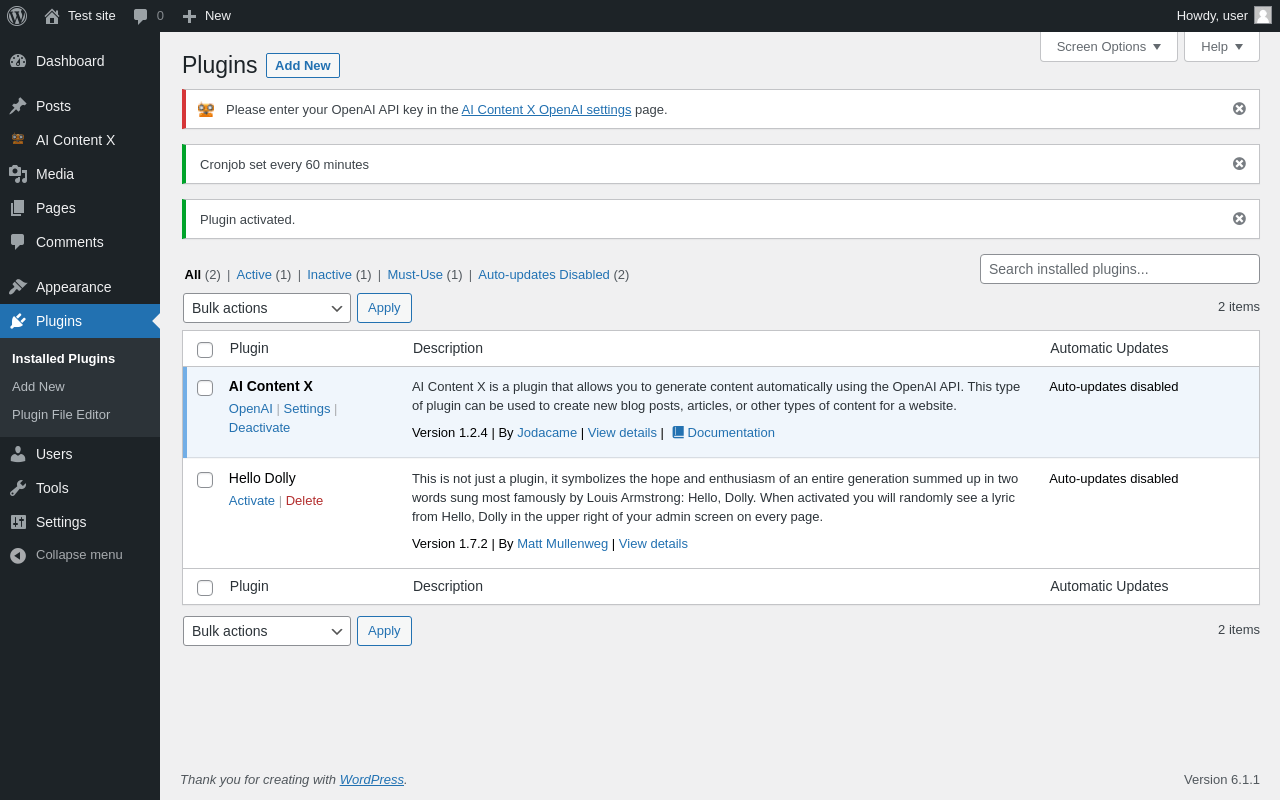Click the Collapse menu arrow icon
The image size is (1280, 800).
(18, 555)
